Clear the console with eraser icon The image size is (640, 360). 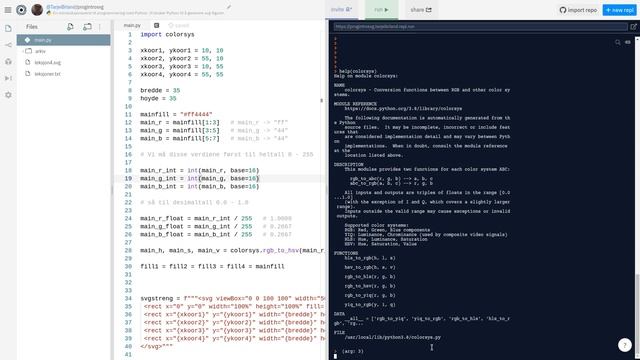click(628, 42)
